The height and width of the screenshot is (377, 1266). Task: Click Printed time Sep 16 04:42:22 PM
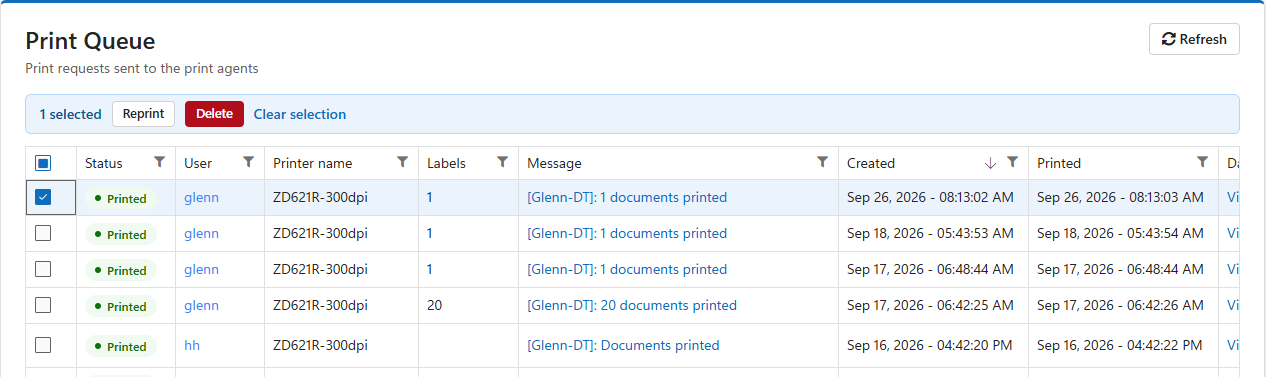(1120, 345)
